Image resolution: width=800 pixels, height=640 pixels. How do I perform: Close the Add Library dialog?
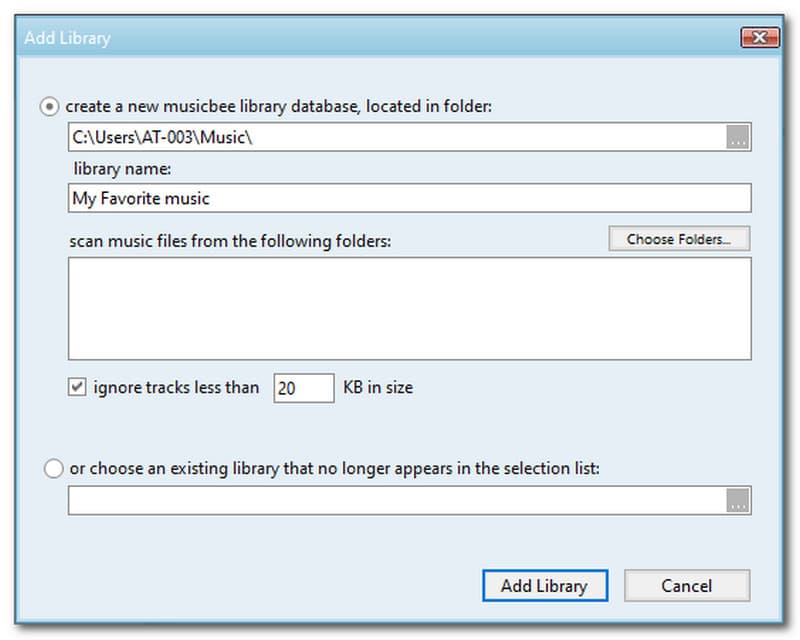pyautogui.click(x=760, y=37)
